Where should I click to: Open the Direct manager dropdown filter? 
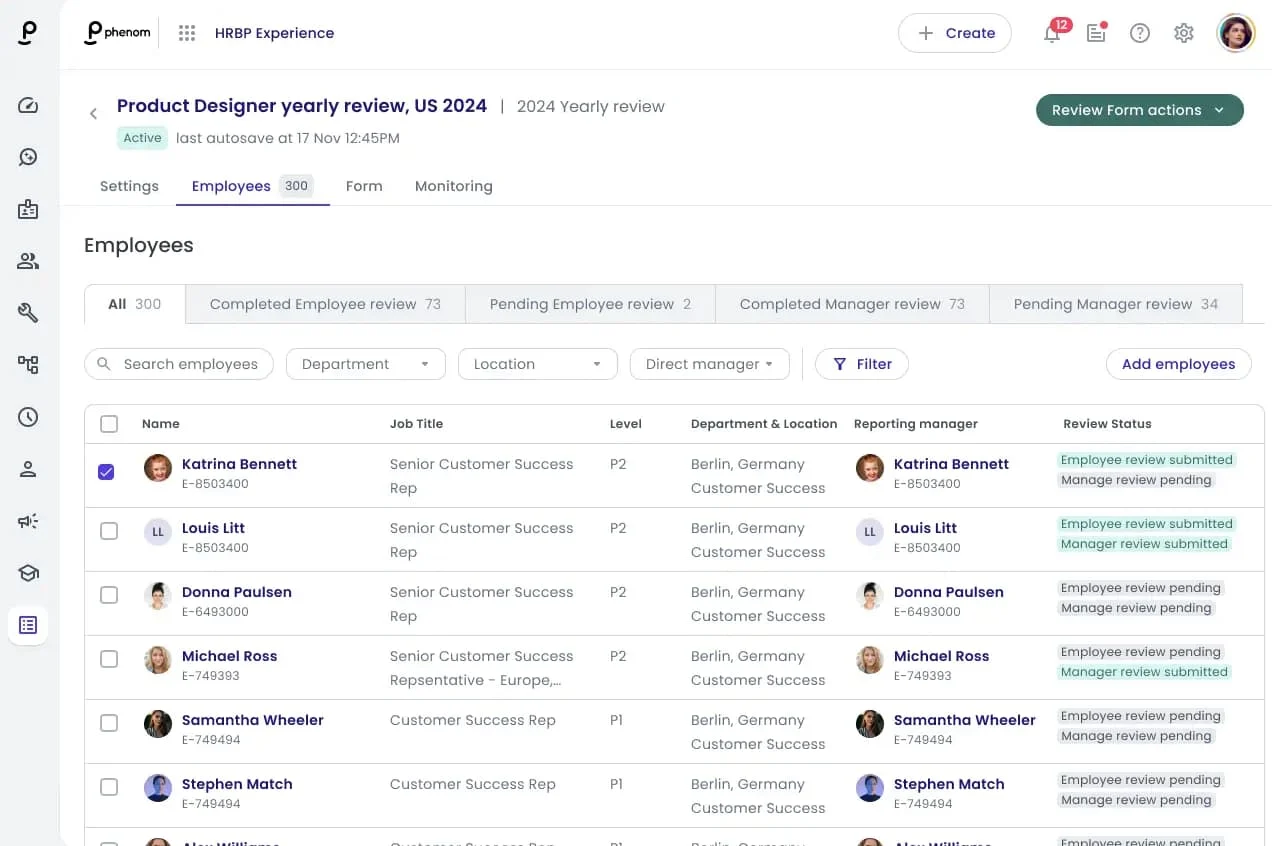tap(710, 364)
